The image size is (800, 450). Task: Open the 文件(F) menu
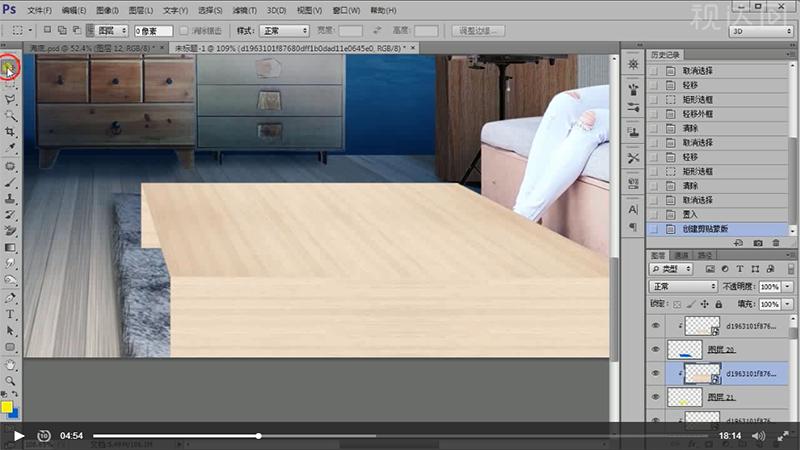(39, 10)
